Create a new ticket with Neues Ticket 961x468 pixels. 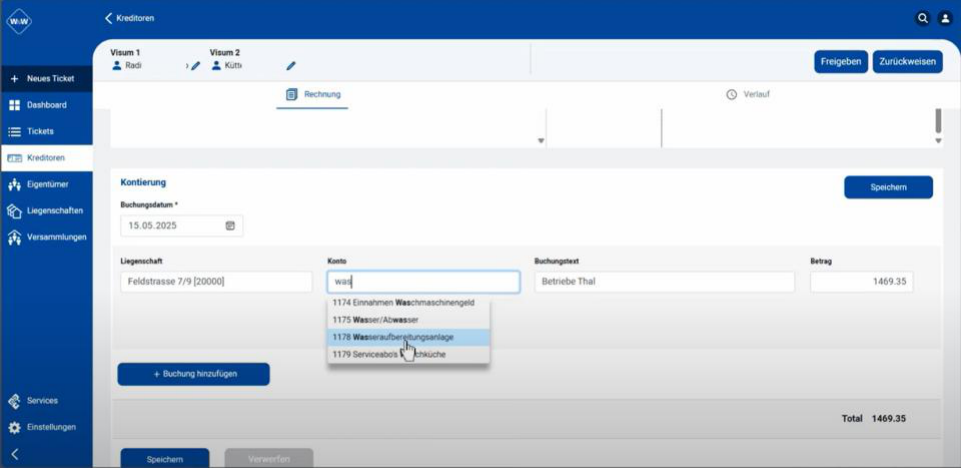click(x=47, y=79)
